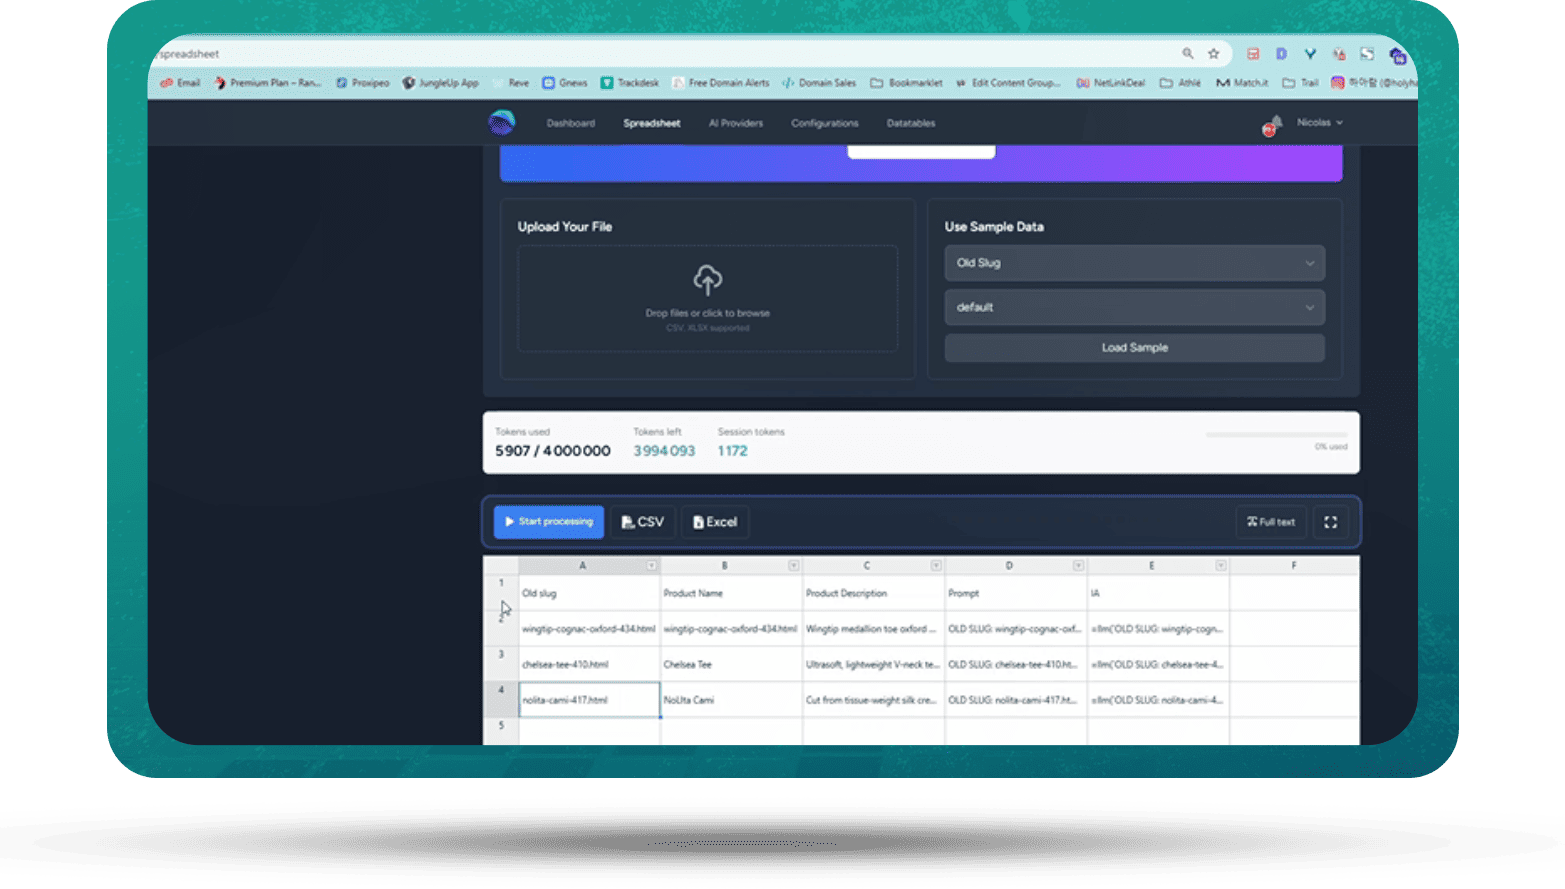Expand the default configuration dropdown
1565x889 pixels.
click(1134, 307)
